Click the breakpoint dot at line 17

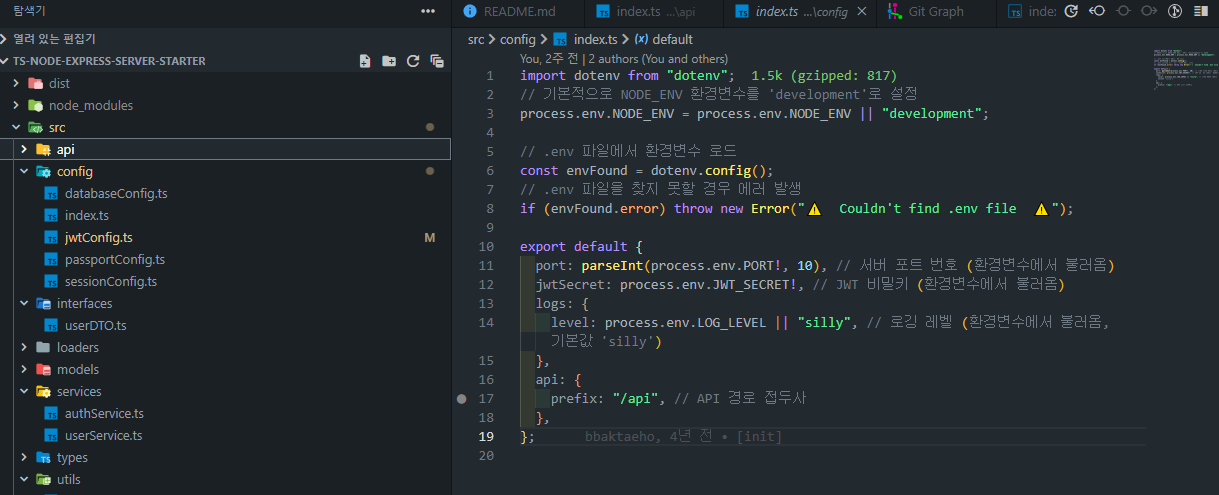click(x=461, y=398)
